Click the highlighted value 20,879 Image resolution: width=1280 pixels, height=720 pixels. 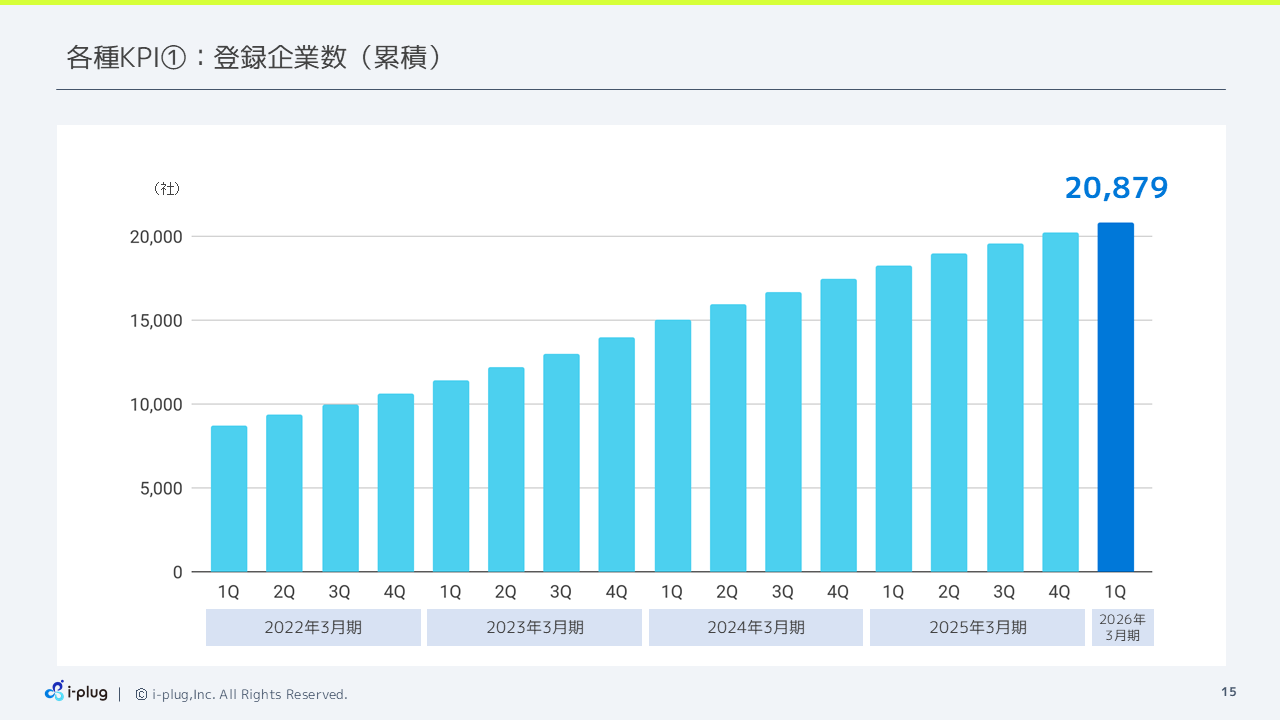click(1116, 187)
